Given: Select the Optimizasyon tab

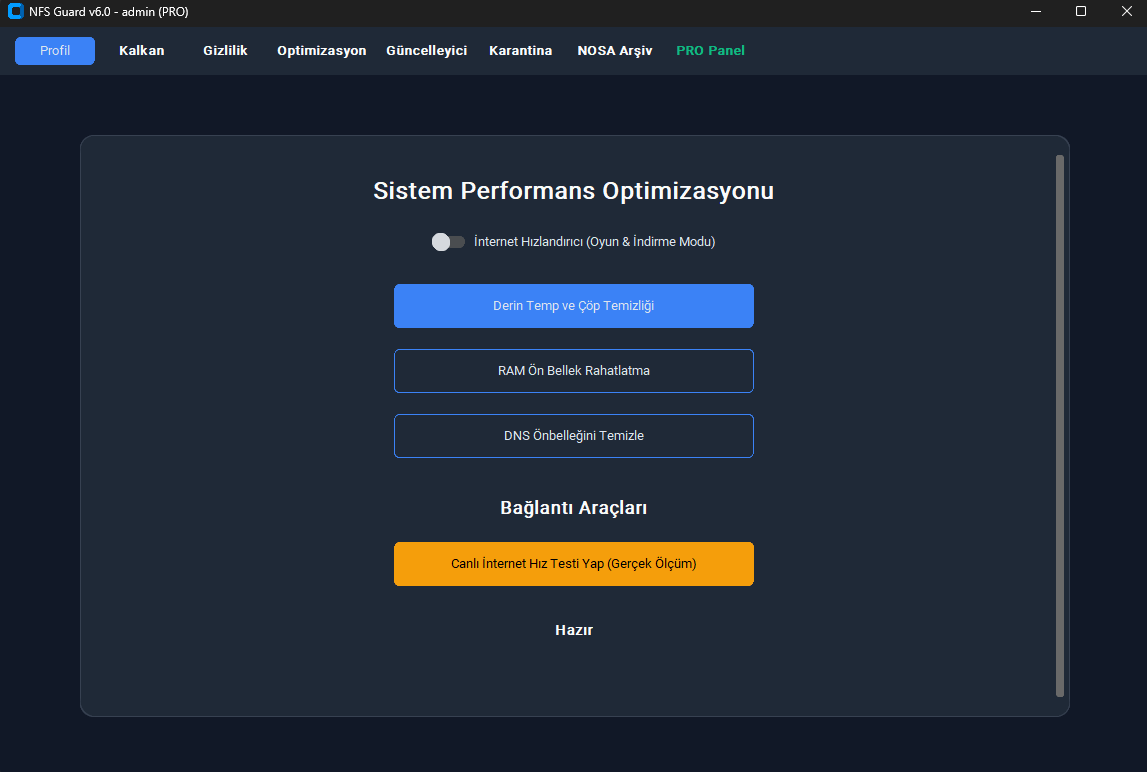Looking at the screenshot, I should [x=322, y=50].
